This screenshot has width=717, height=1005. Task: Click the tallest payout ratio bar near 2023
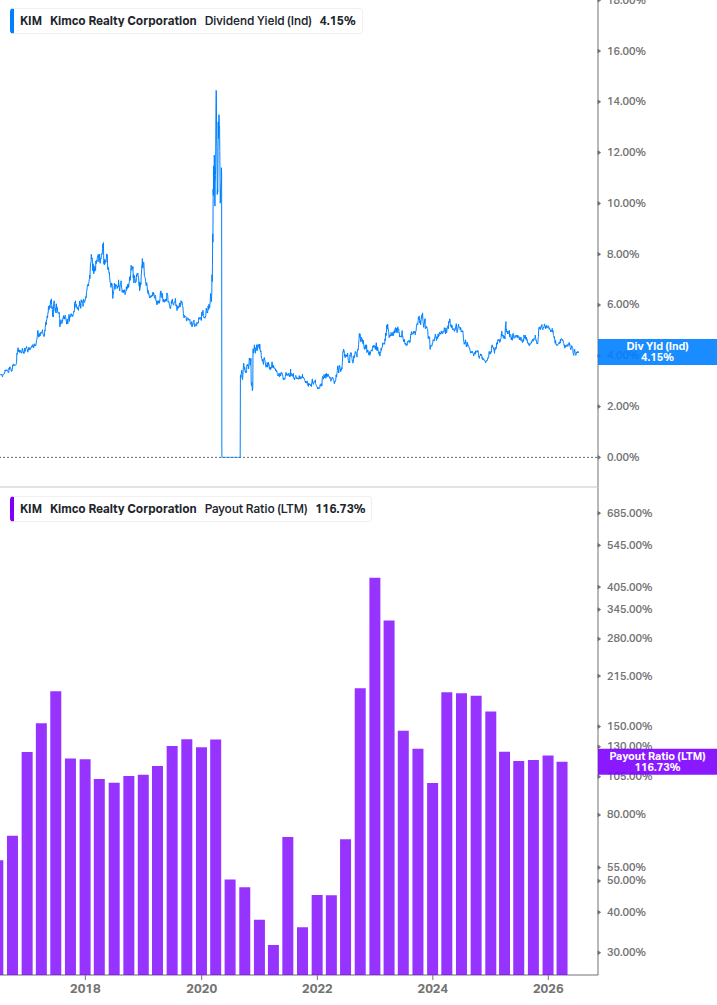[x=375, y=776]
